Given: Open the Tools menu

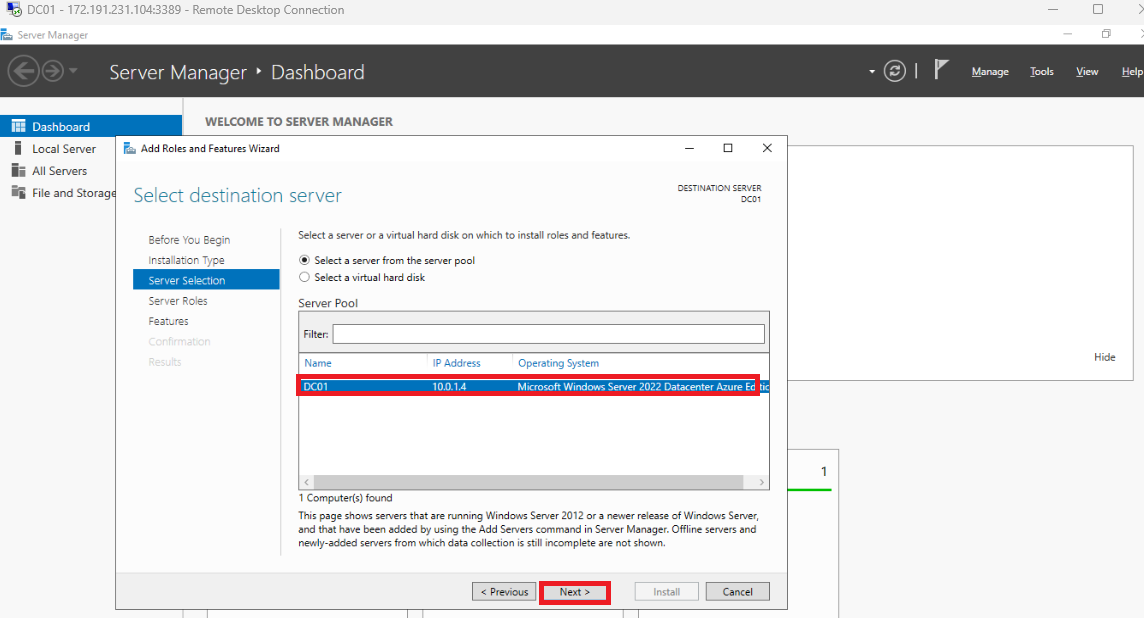Looking at the screenshot, I should pyautogui.click(x=1041, y=72).
